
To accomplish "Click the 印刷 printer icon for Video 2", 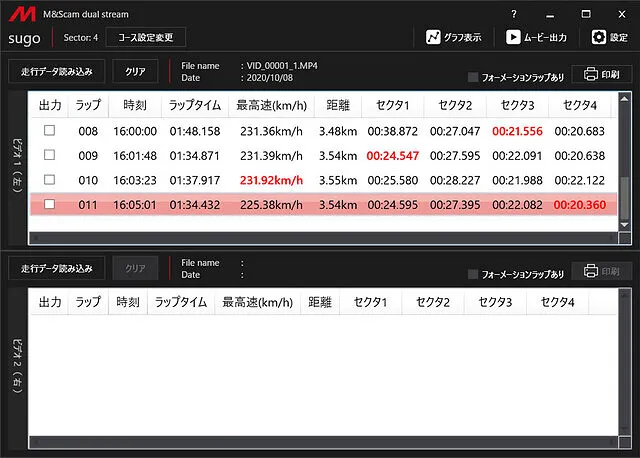I will (591, 271).
